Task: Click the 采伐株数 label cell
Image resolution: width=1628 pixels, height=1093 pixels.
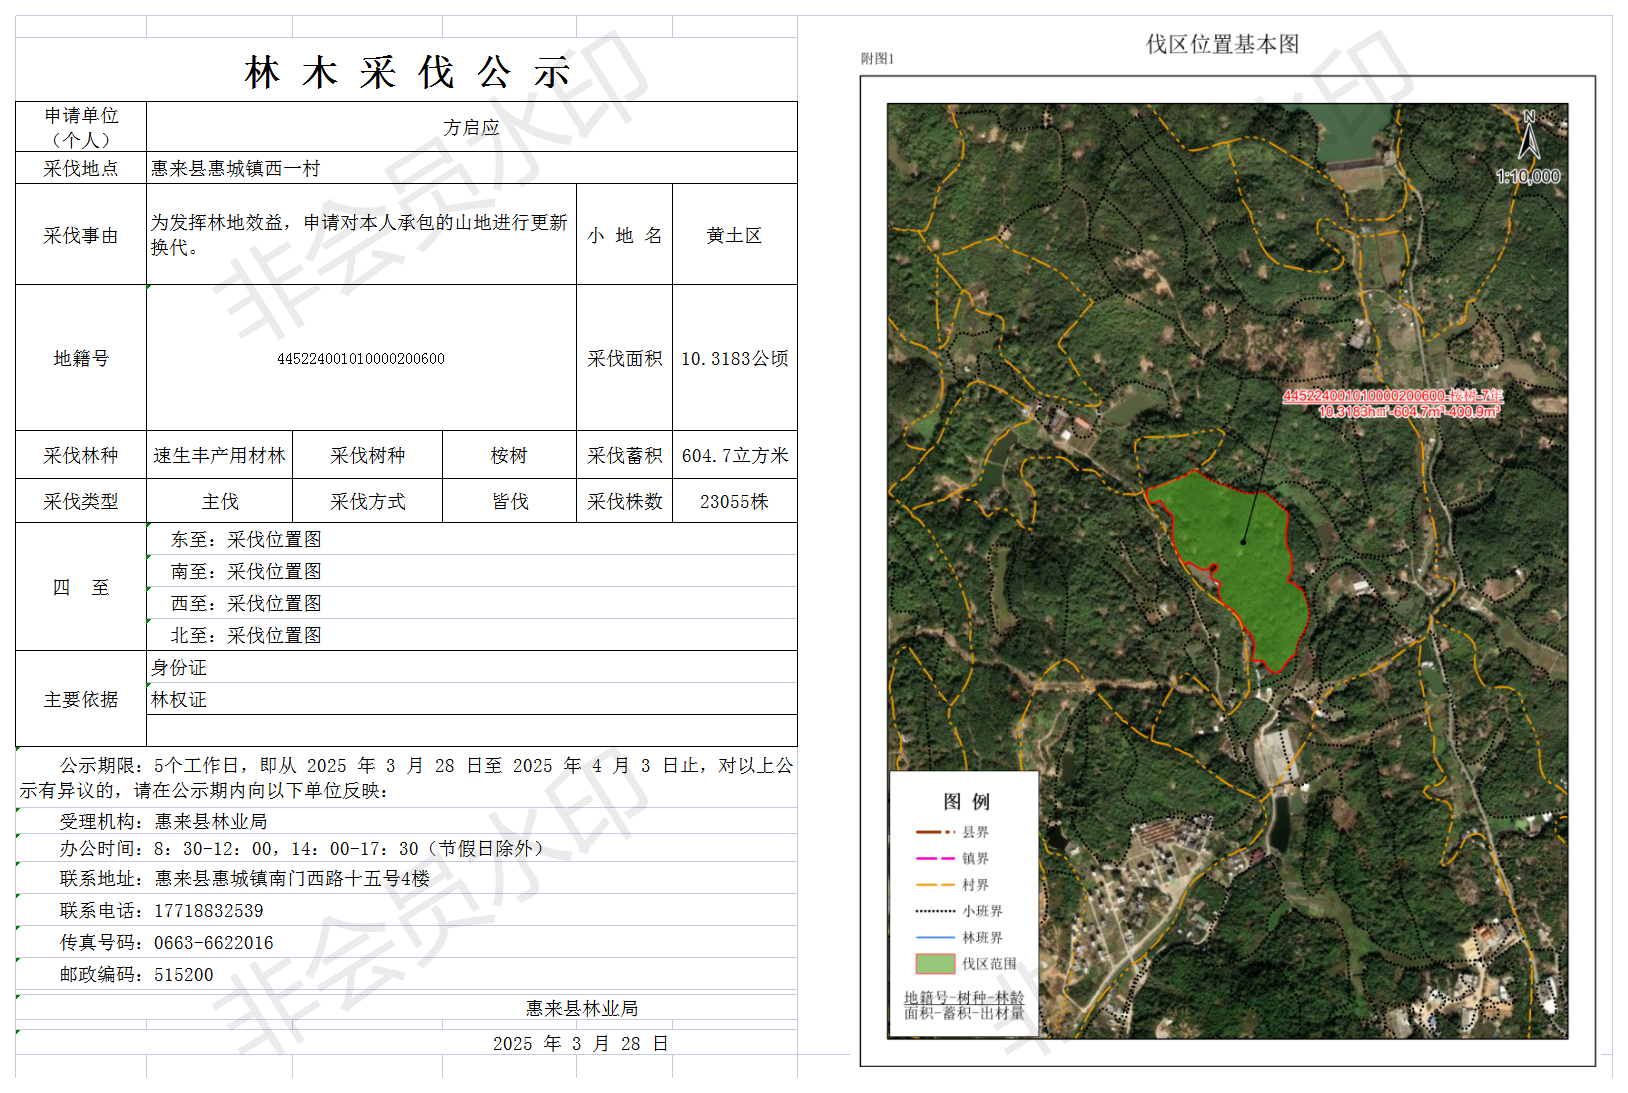Action: click(x=625, y=501)
